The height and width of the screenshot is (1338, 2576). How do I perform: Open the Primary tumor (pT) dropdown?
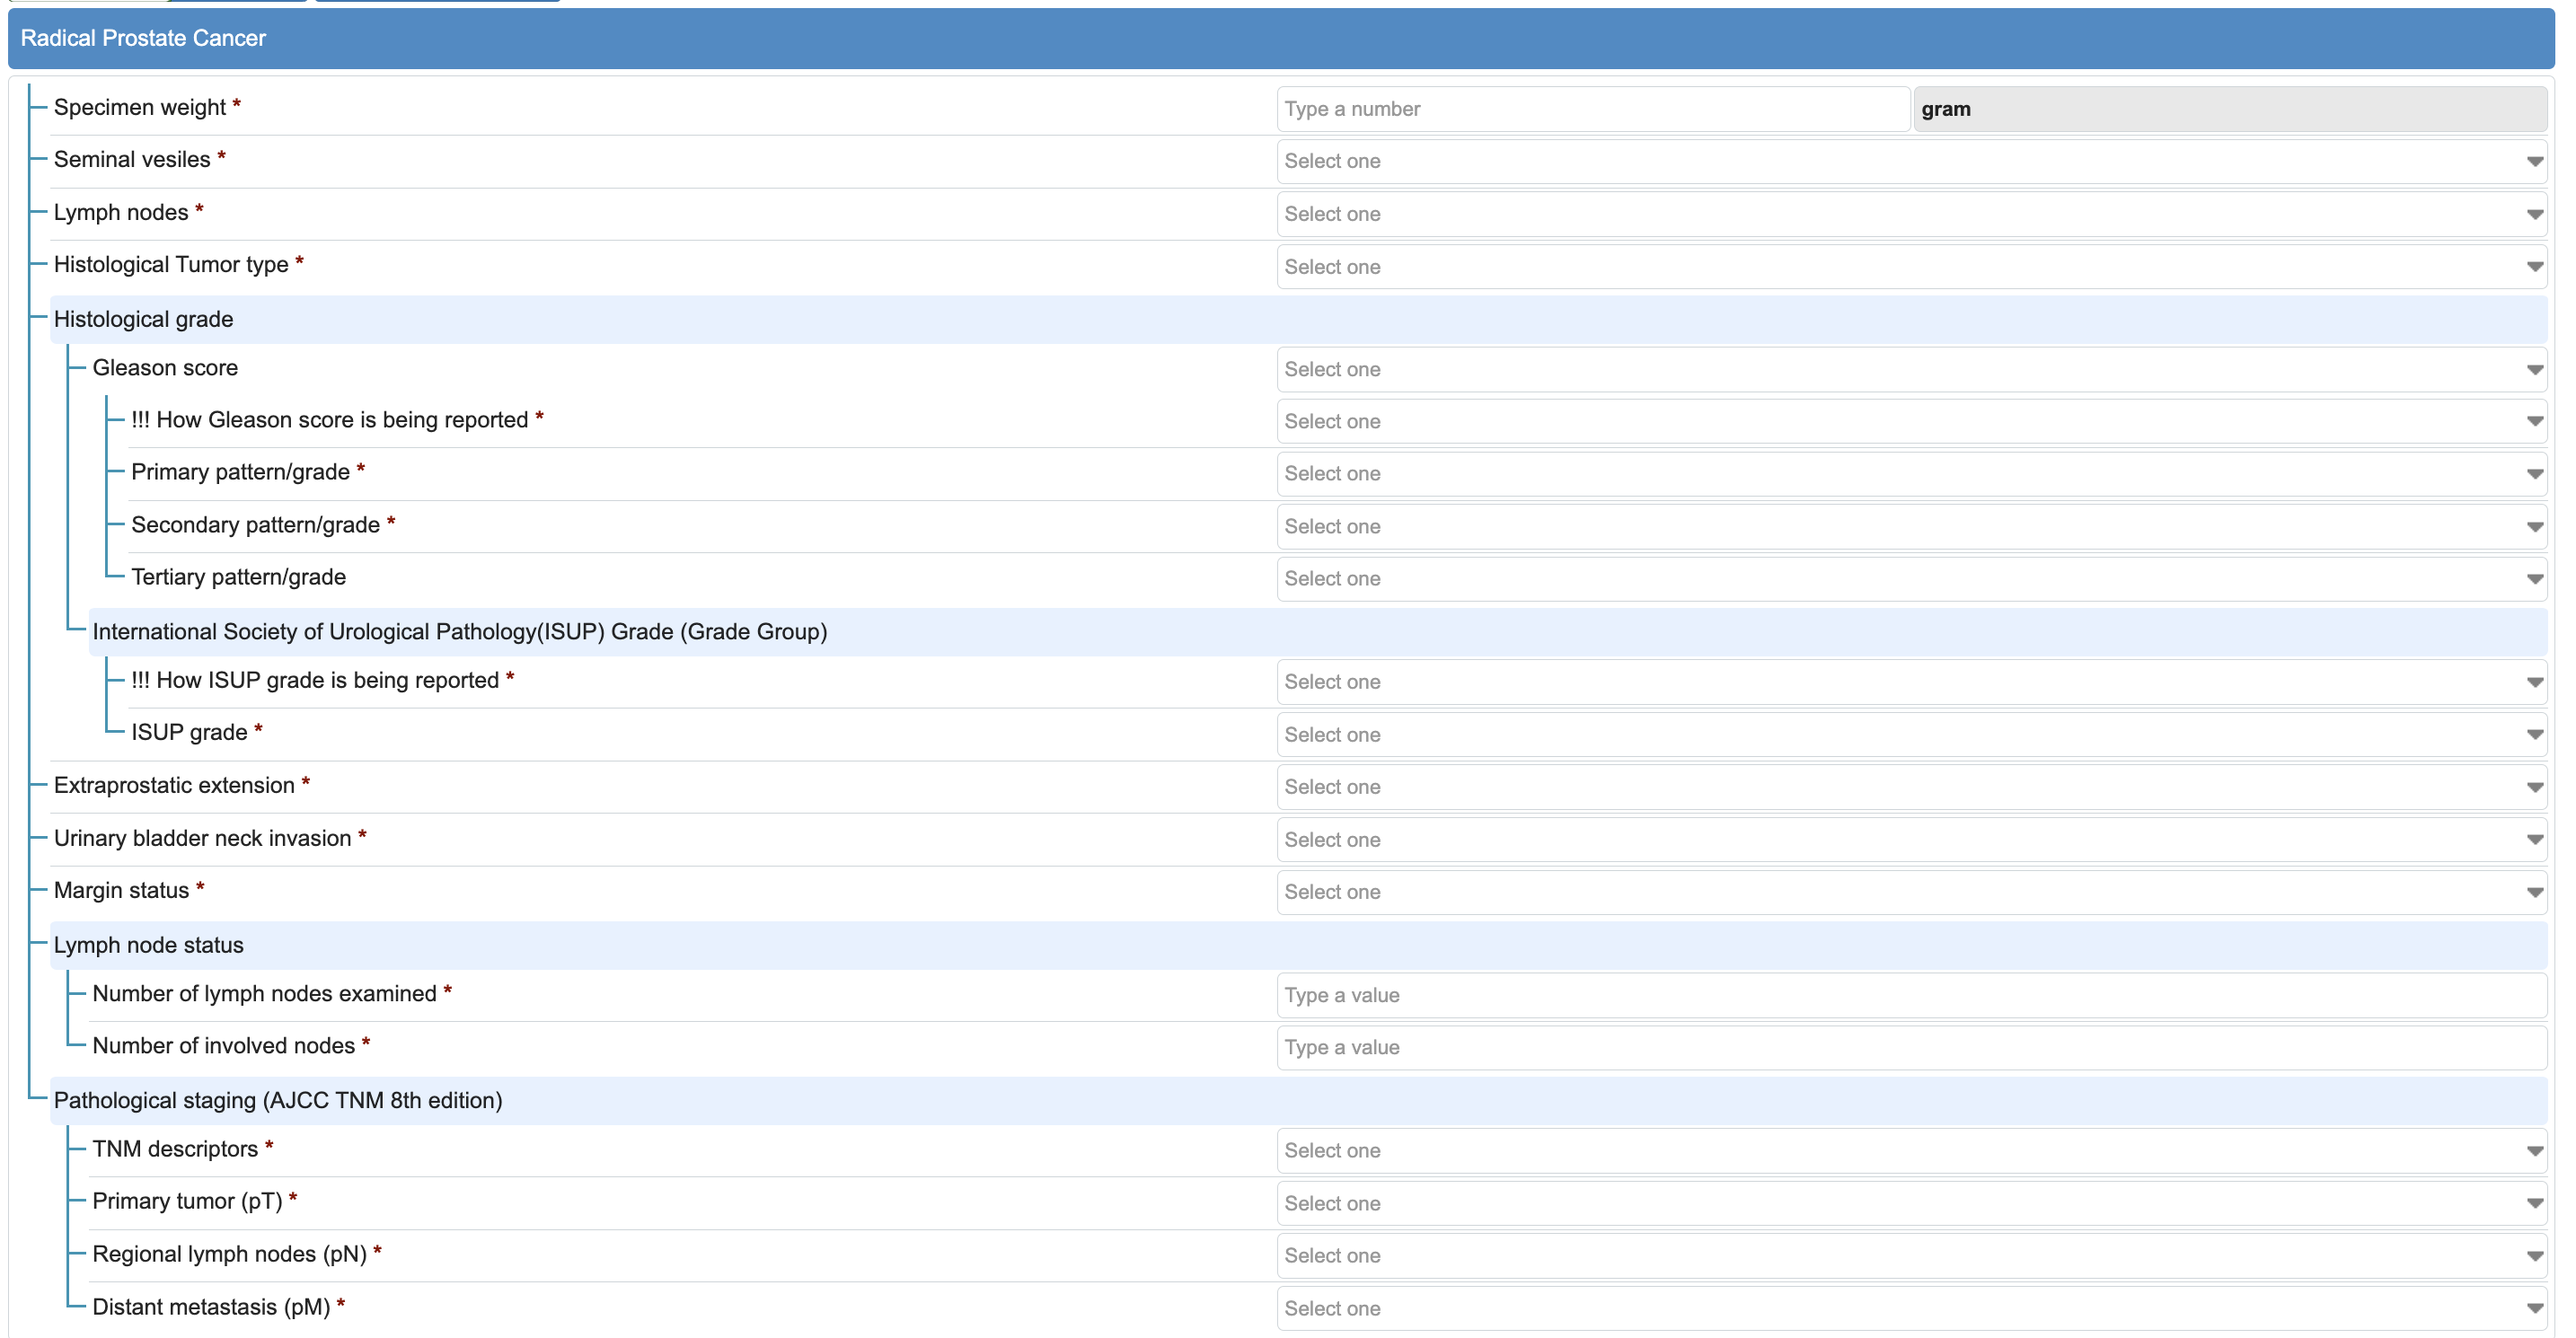[1910, 1203]
